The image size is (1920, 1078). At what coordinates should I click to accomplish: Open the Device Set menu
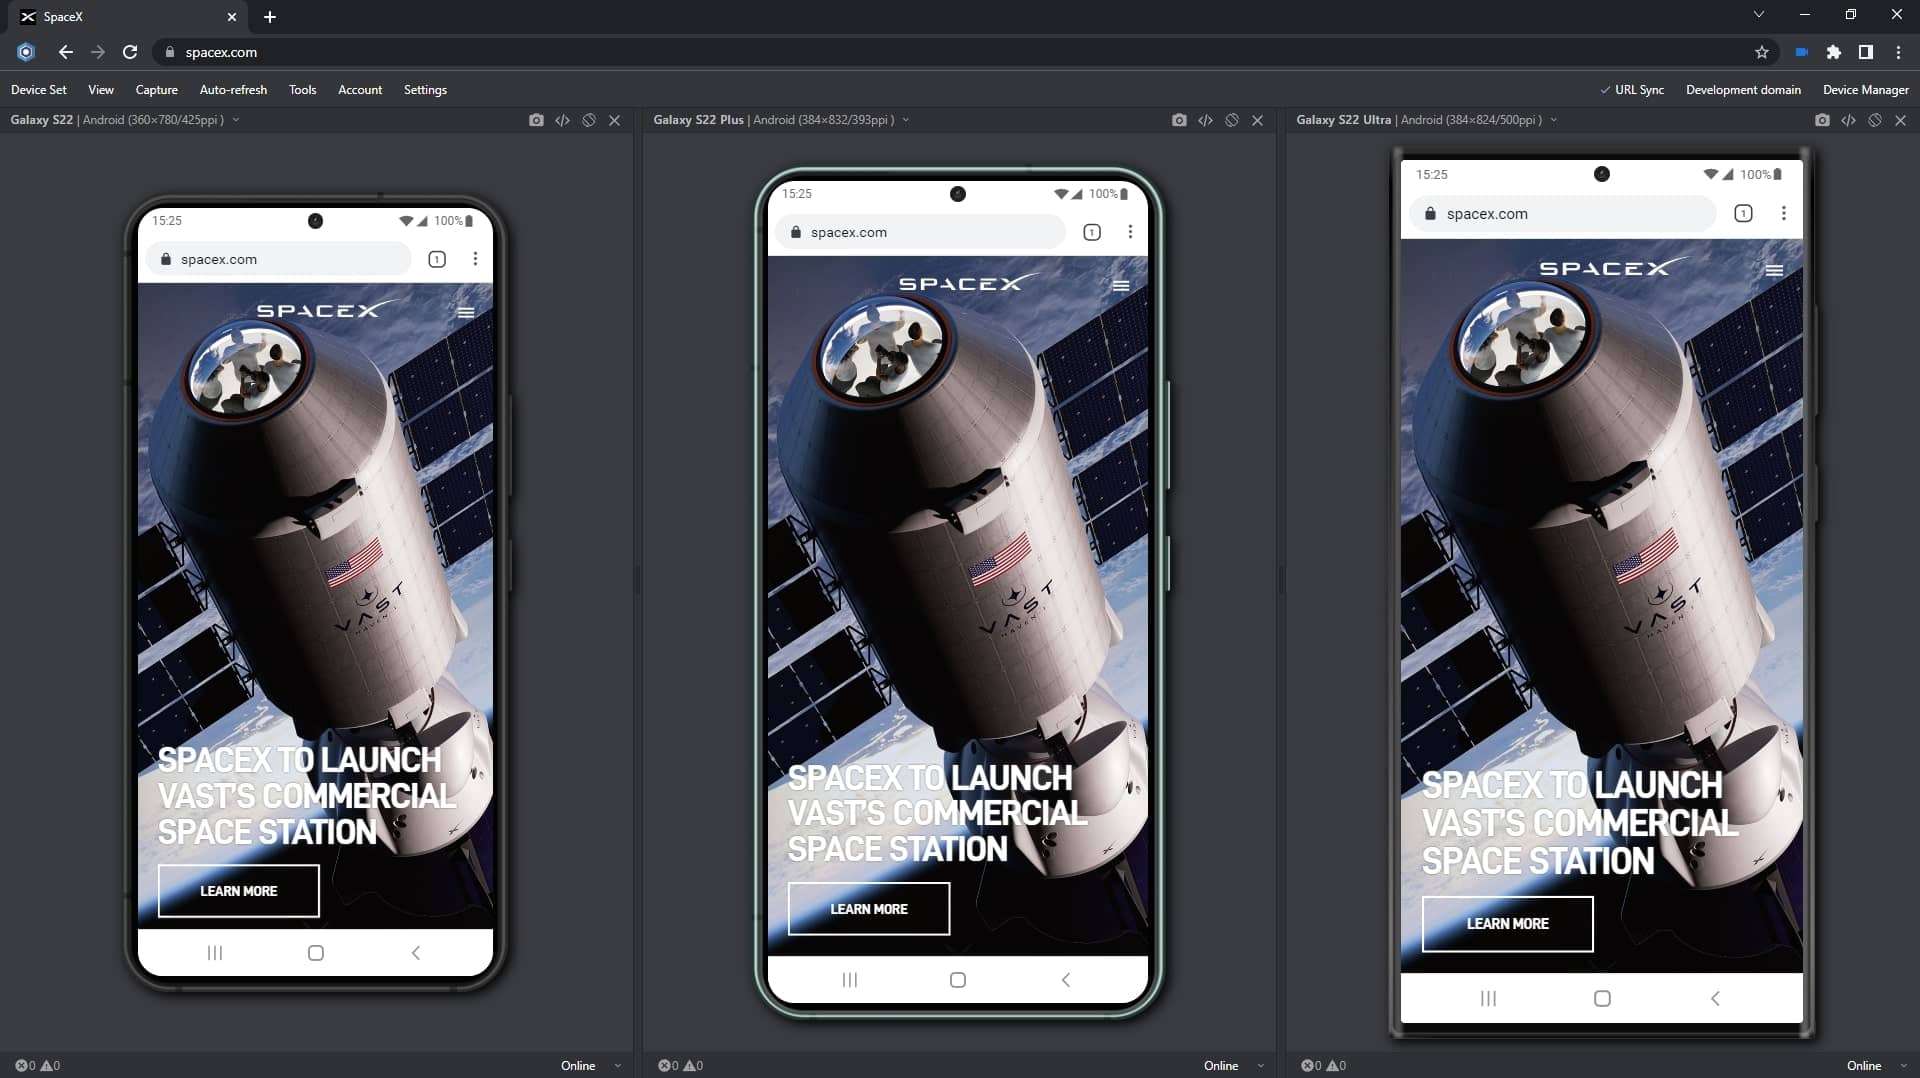coord(39,90)
